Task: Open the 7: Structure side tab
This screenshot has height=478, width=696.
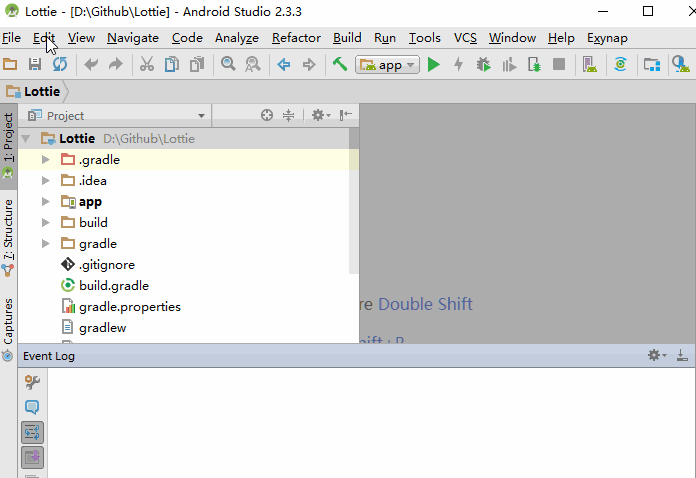Action: tap(8, 238)
